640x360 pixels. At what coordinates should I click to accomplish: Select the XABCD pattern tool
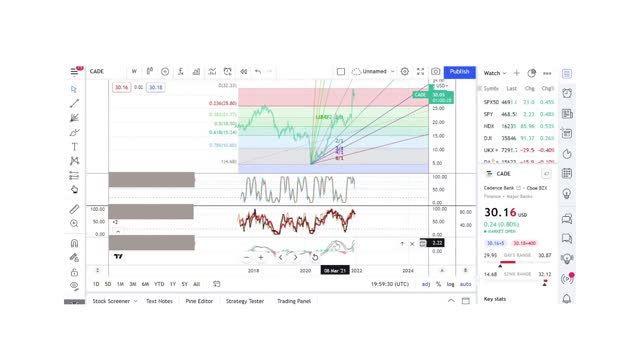tap(74, 161)
